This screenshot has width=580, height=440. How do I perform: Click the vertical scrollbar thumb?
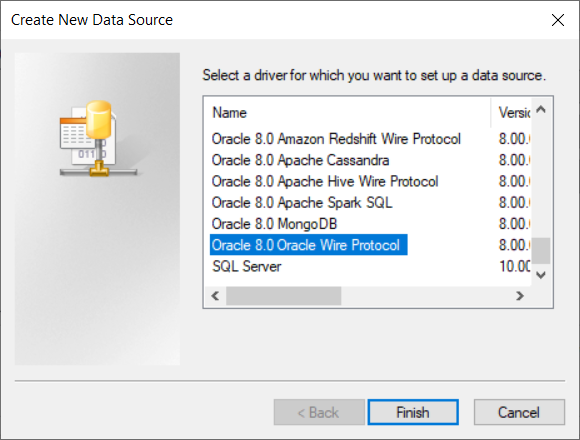pos(541,251)
